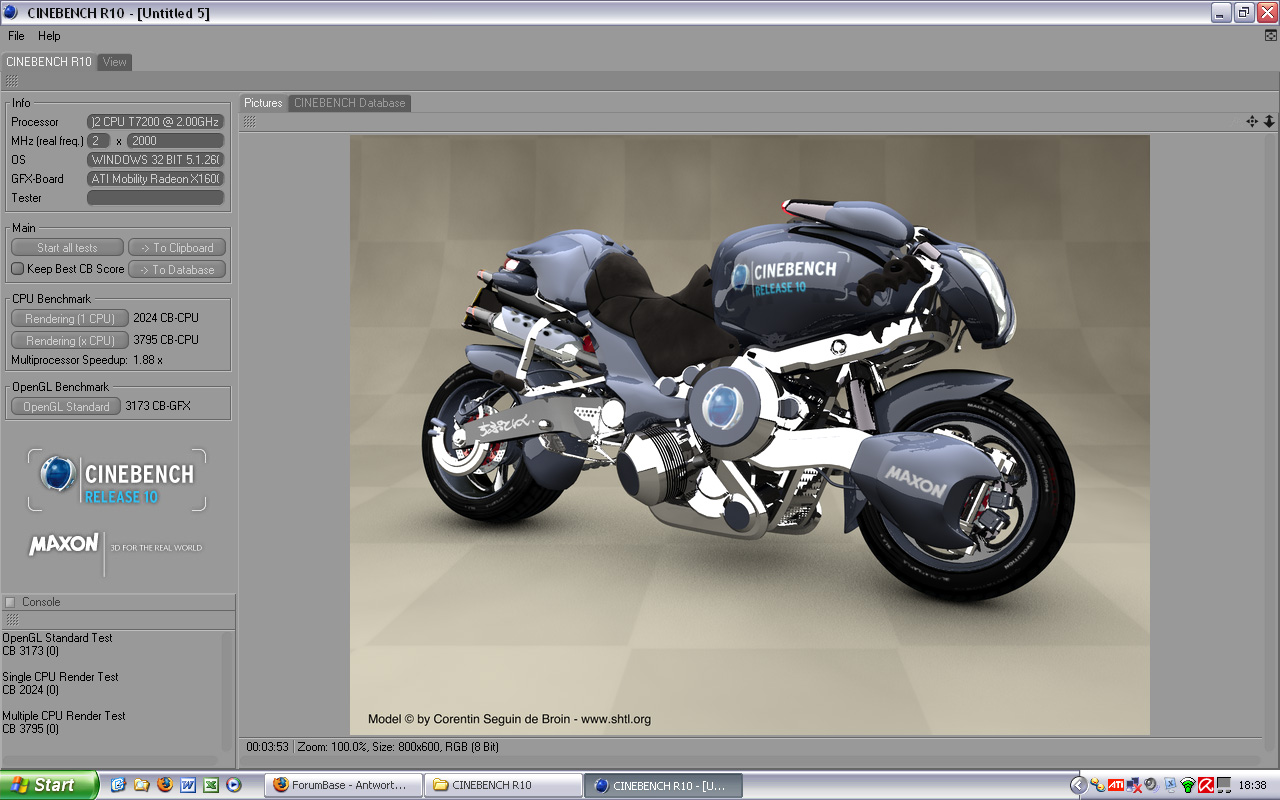Click the Windows Start button
Image resolution: width=1280 pixels, height=800 pixels.
(49, 785)
